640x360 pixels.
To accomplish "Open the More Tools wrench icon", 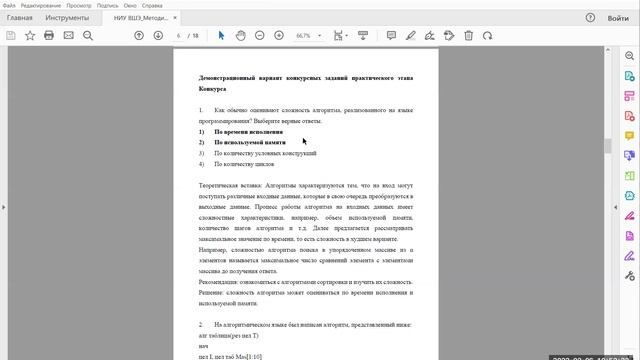I will 629,276.
